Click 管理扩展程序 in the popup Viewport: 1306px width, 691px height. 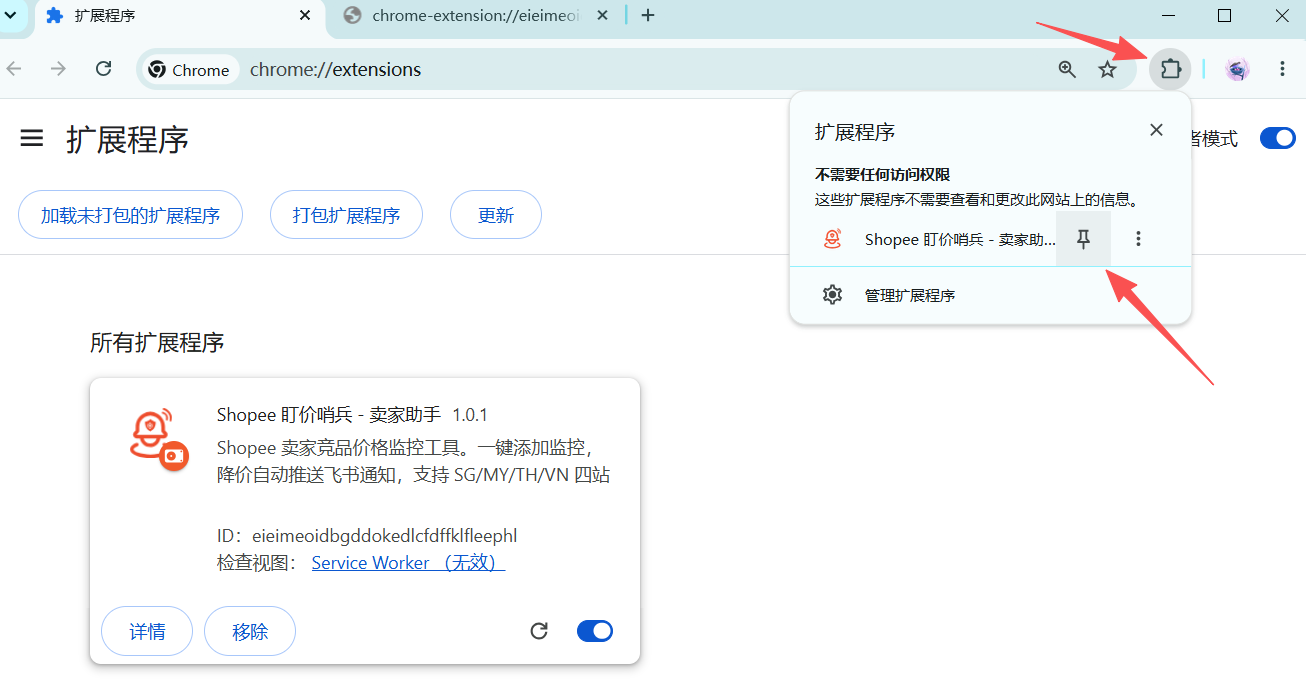coord(910,295)
